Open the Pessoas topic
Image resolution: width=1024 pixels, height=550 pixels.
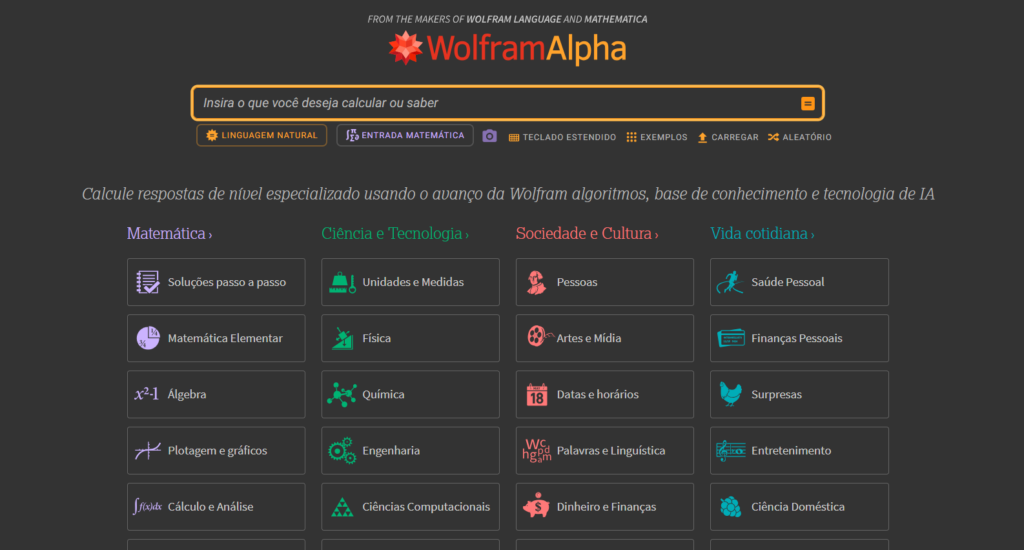tap(605, 282)
